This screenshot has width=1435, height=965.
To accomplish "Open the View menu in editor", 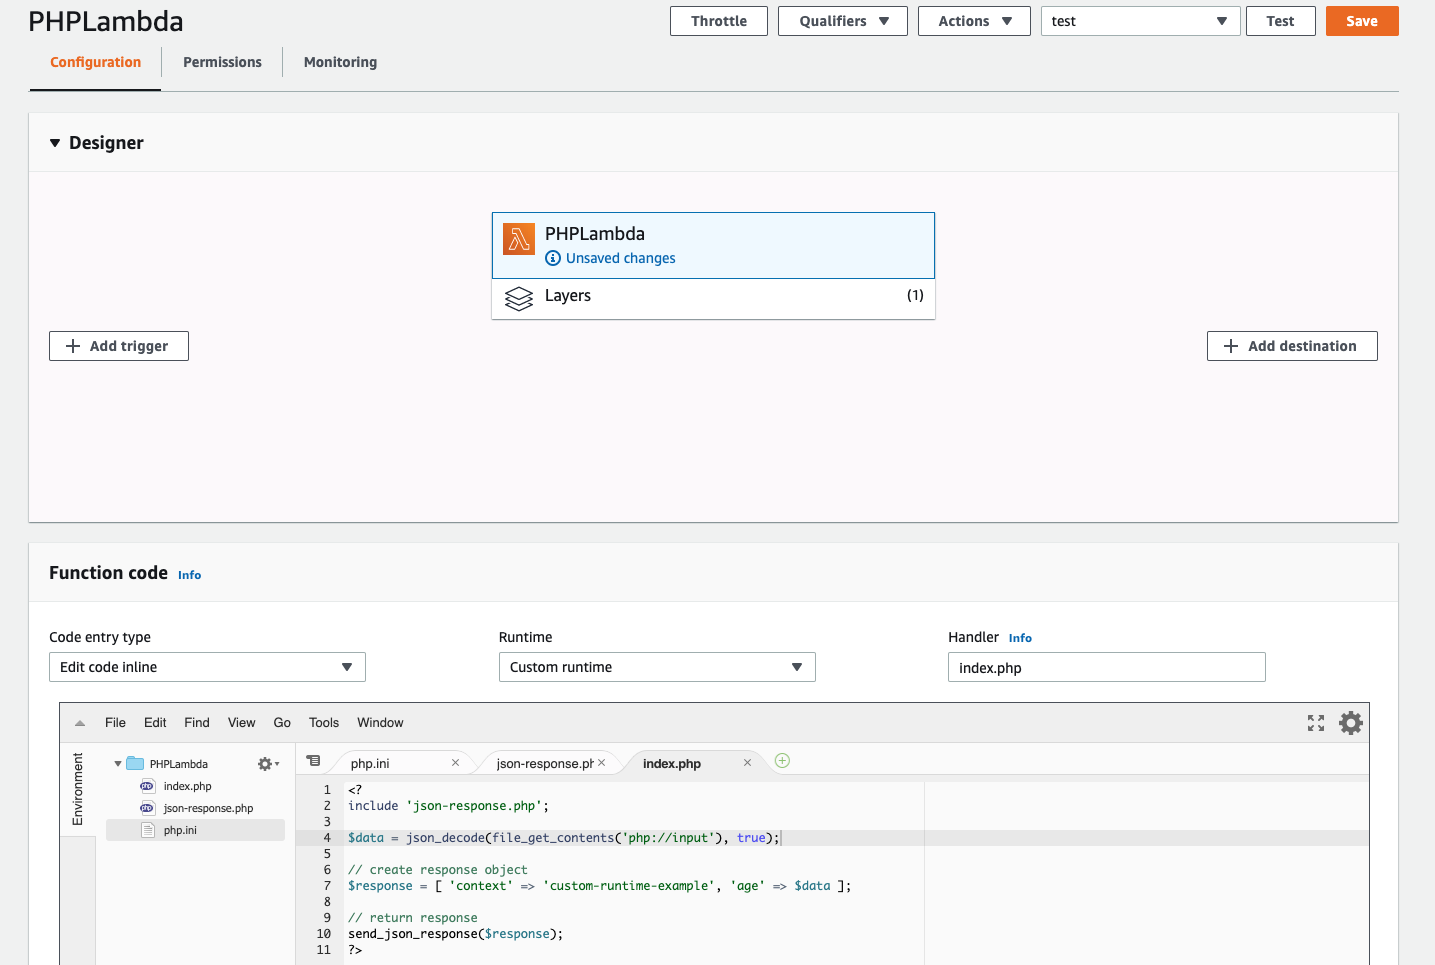I will pos(242,723).
